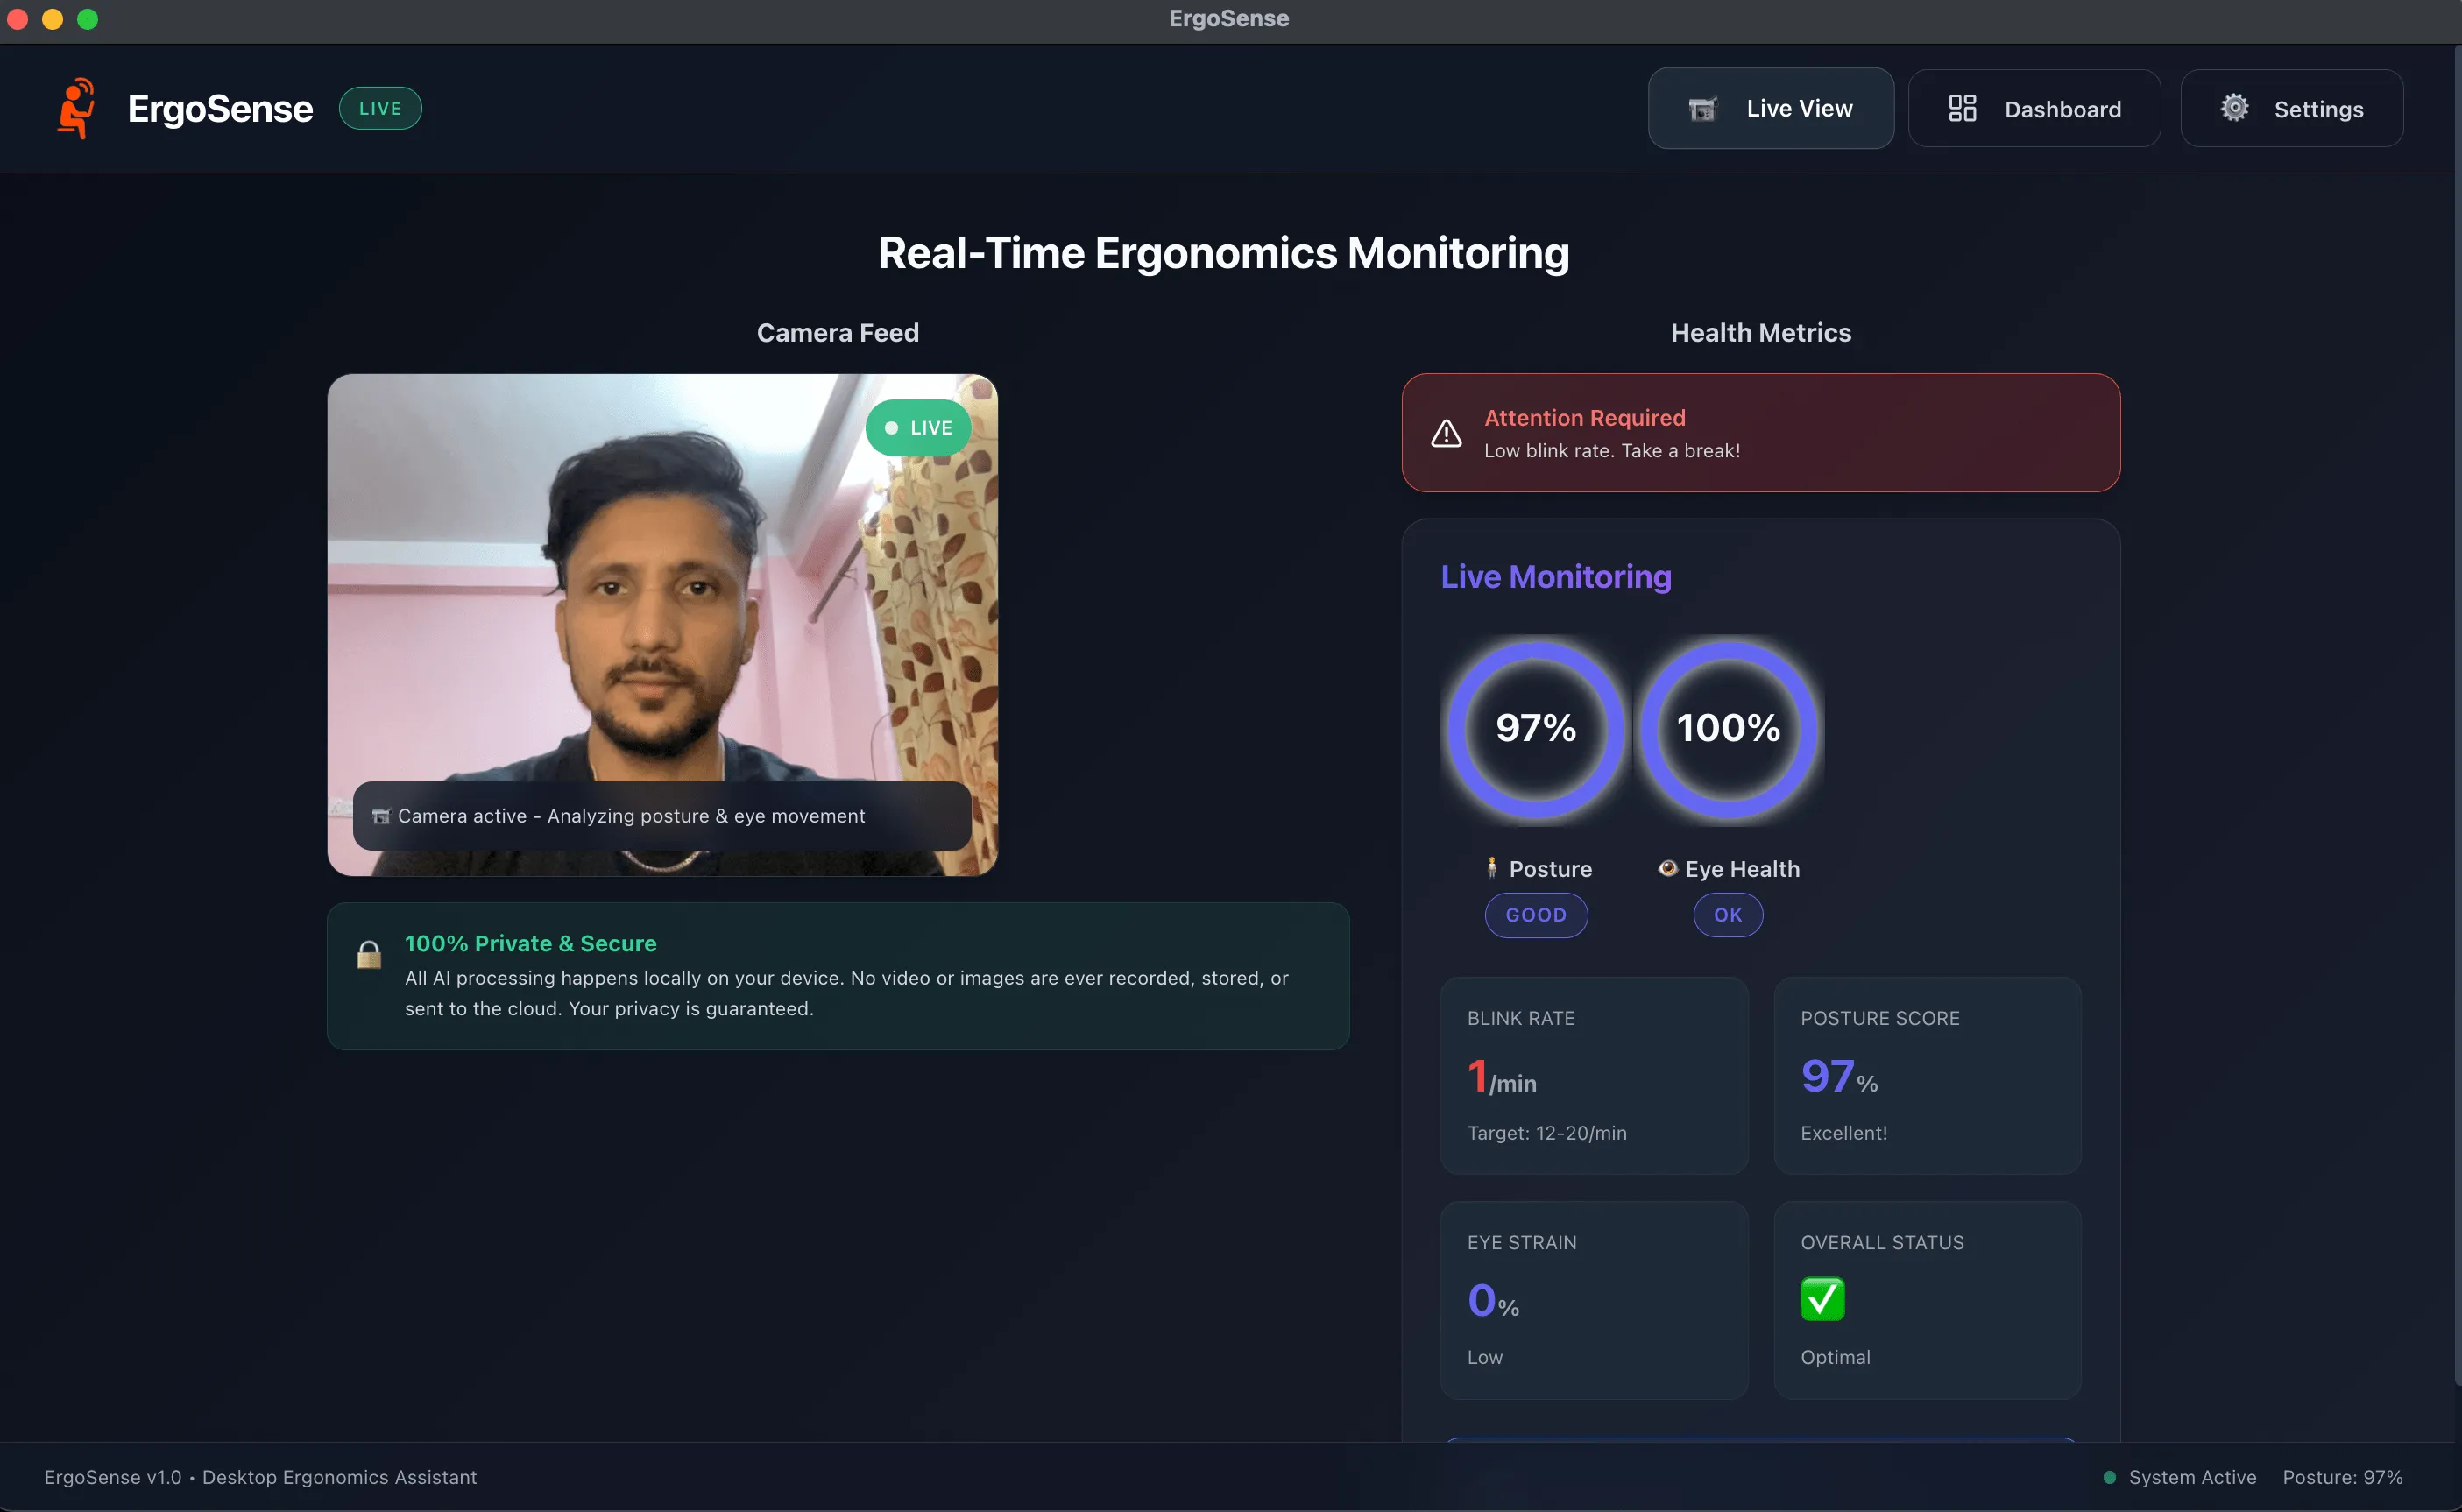The width and height of the screenshot is (2462, 1512).
Task: Click the green LIVE indicator on the camera feed
Action: pos(918,428)
